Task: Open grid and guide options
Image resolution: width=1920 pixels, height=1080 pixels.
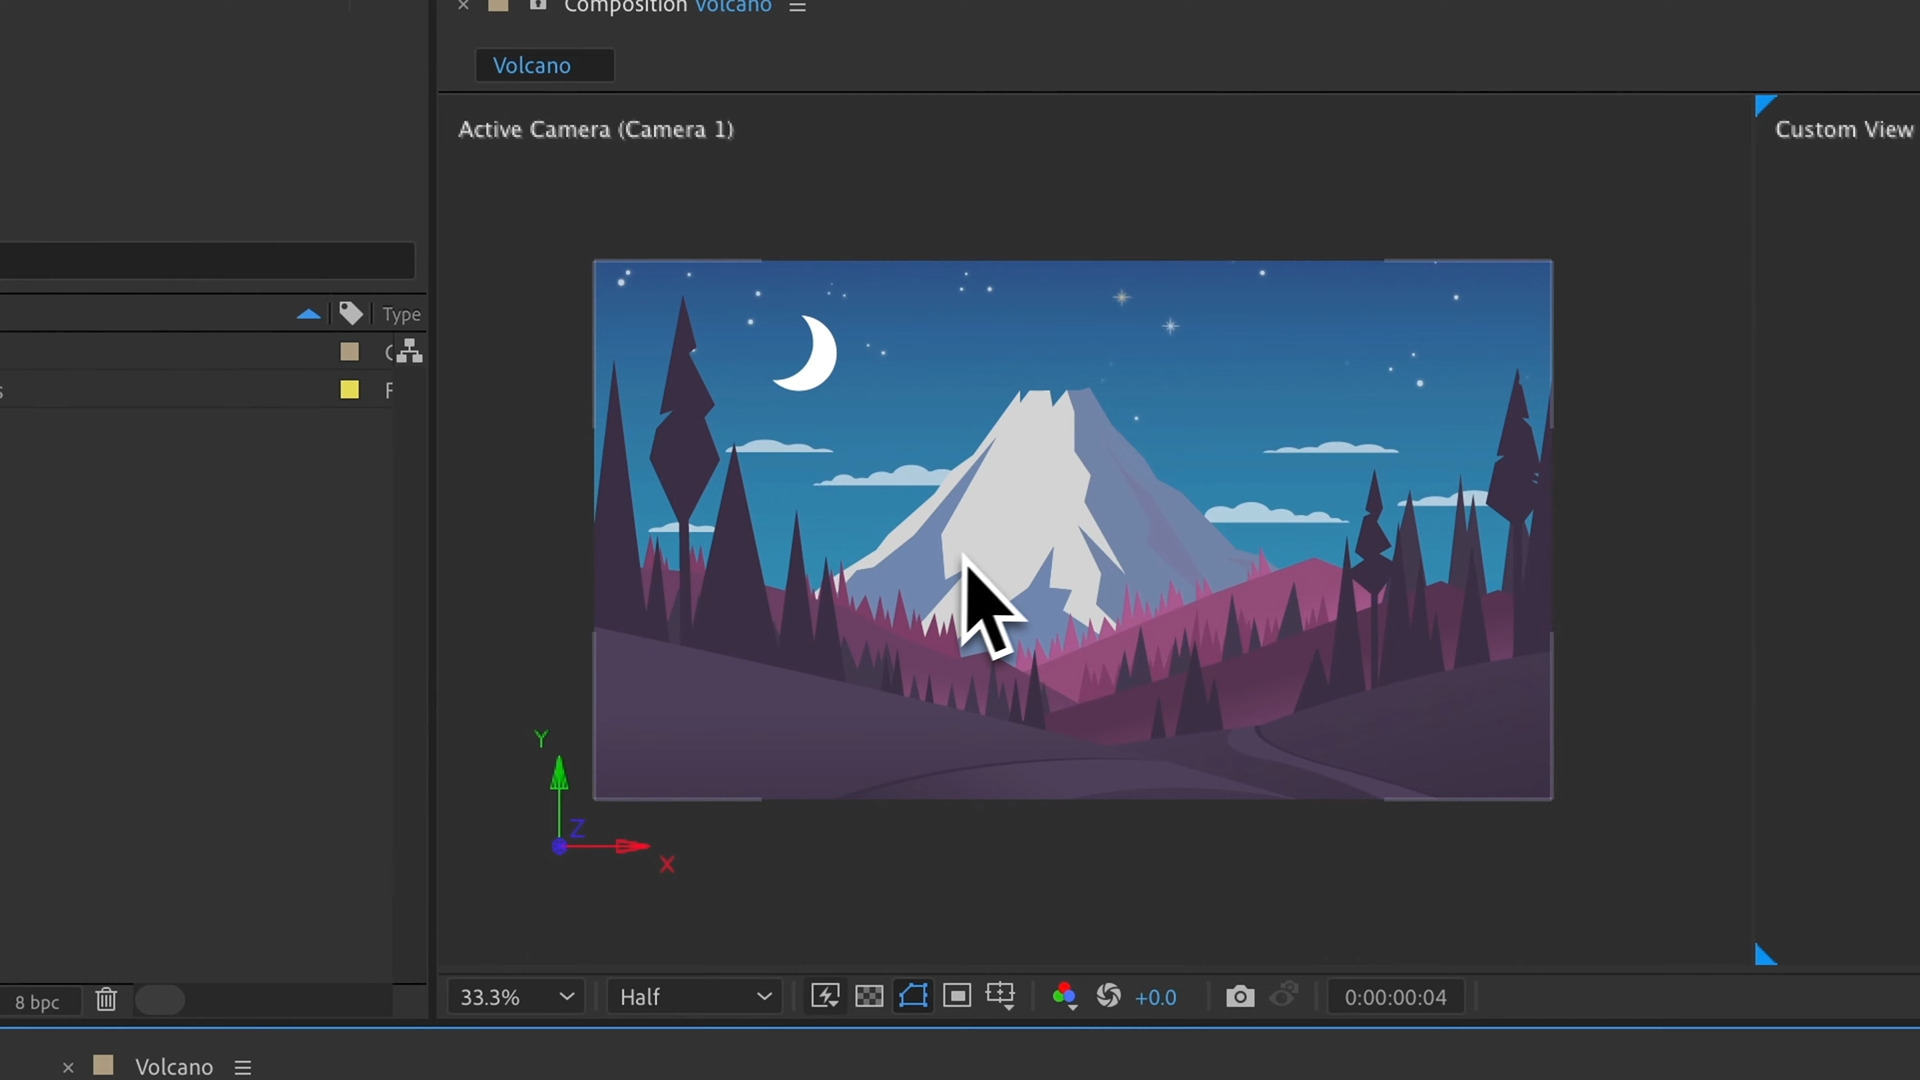Action: point(1001,996)
